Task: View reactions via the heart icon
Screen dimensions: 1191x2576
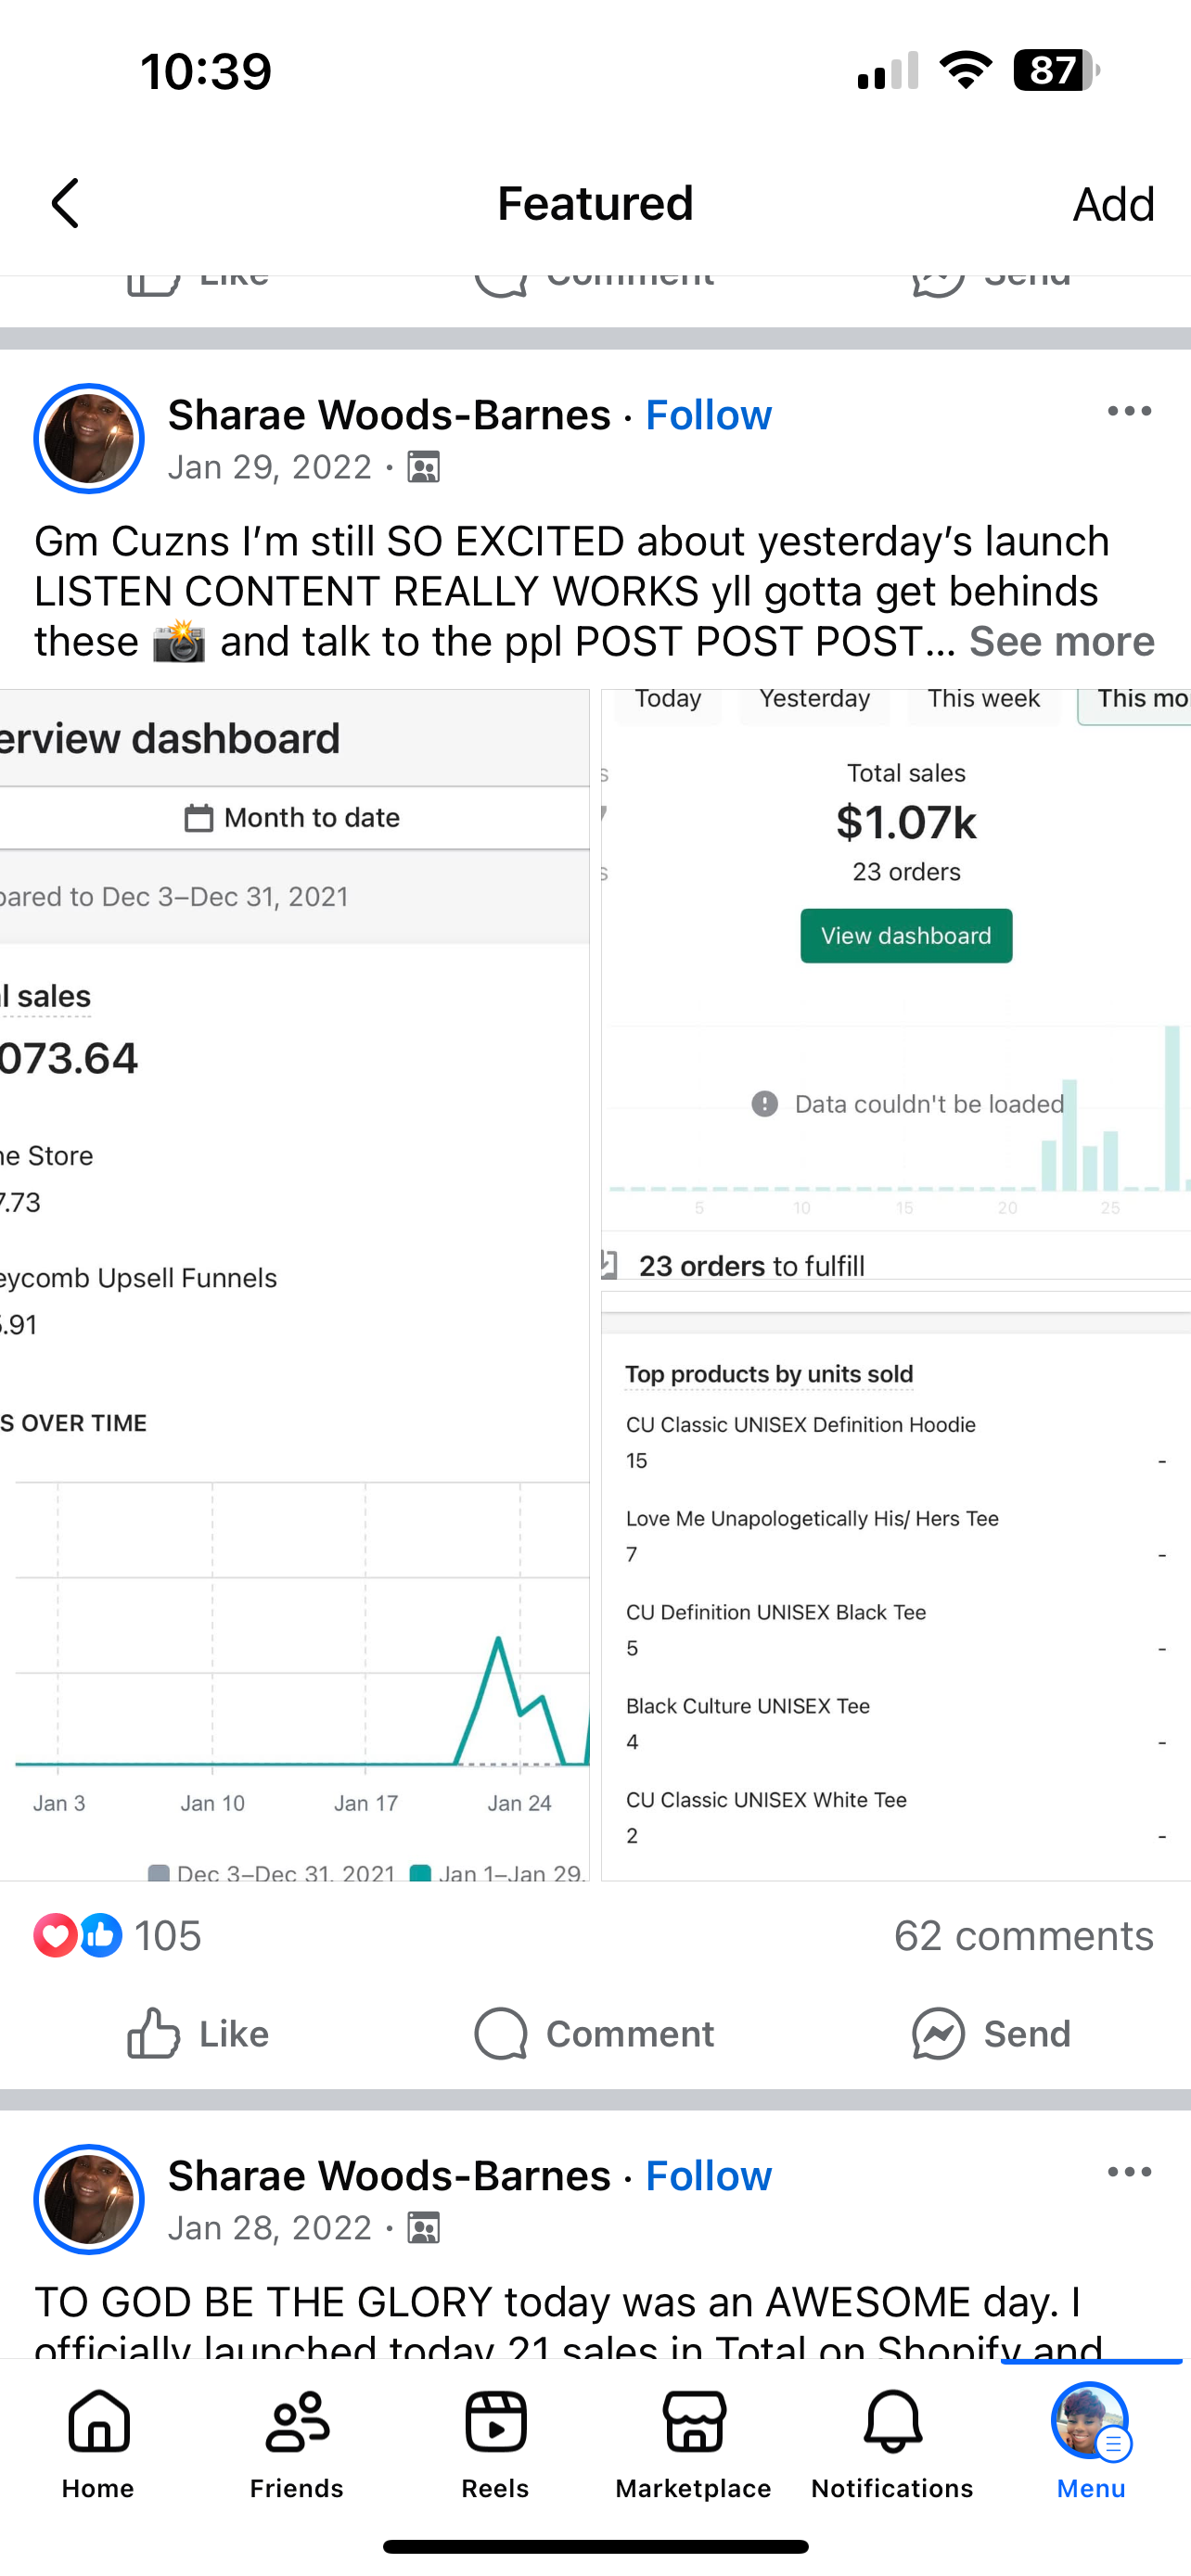Action: [55, 1935]
